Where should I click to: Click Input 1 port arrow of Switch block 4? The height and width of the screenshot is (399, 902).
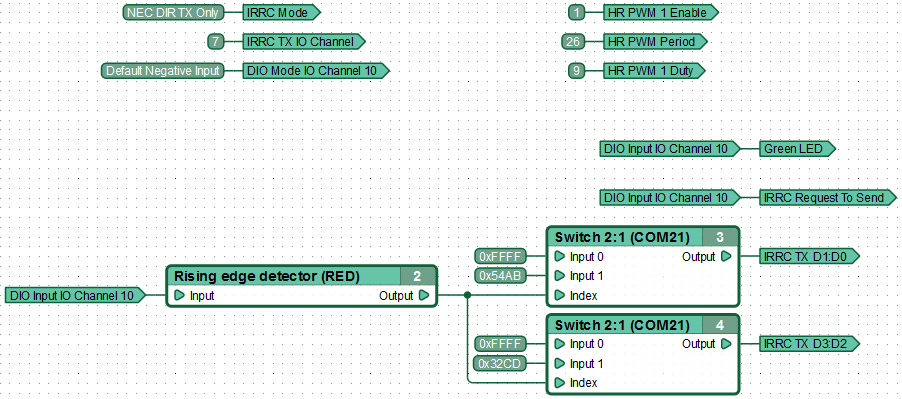(x=559, y=363)
